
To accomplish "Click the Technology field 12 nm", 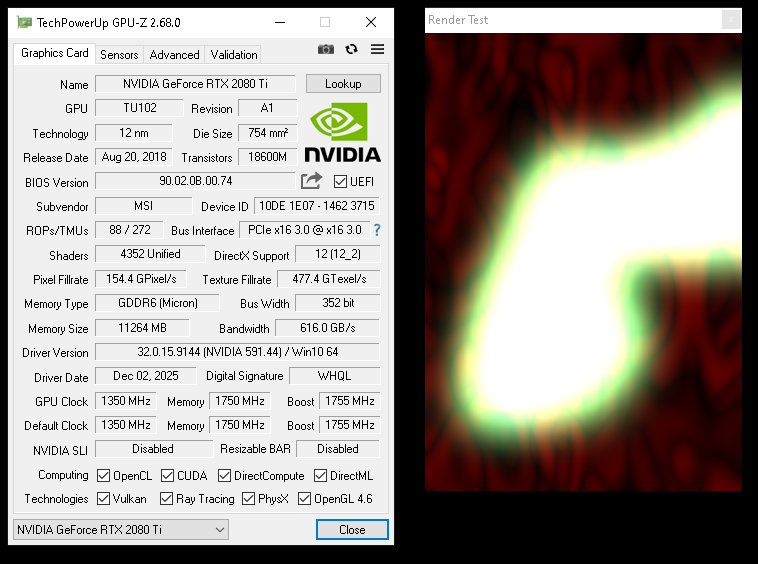I will [x=134, y=133].
